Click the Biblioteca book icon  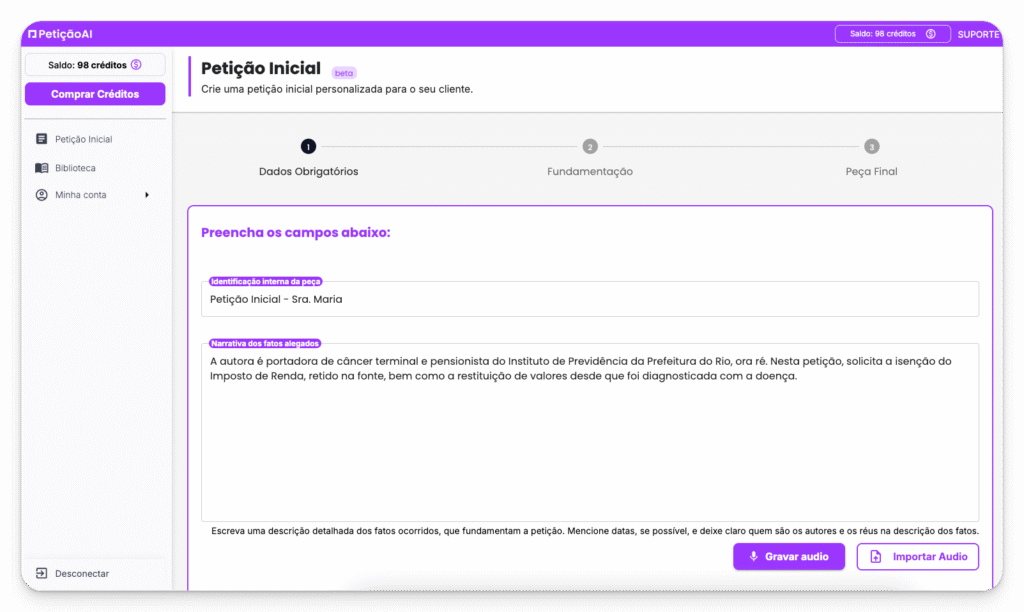pos(41,168)
